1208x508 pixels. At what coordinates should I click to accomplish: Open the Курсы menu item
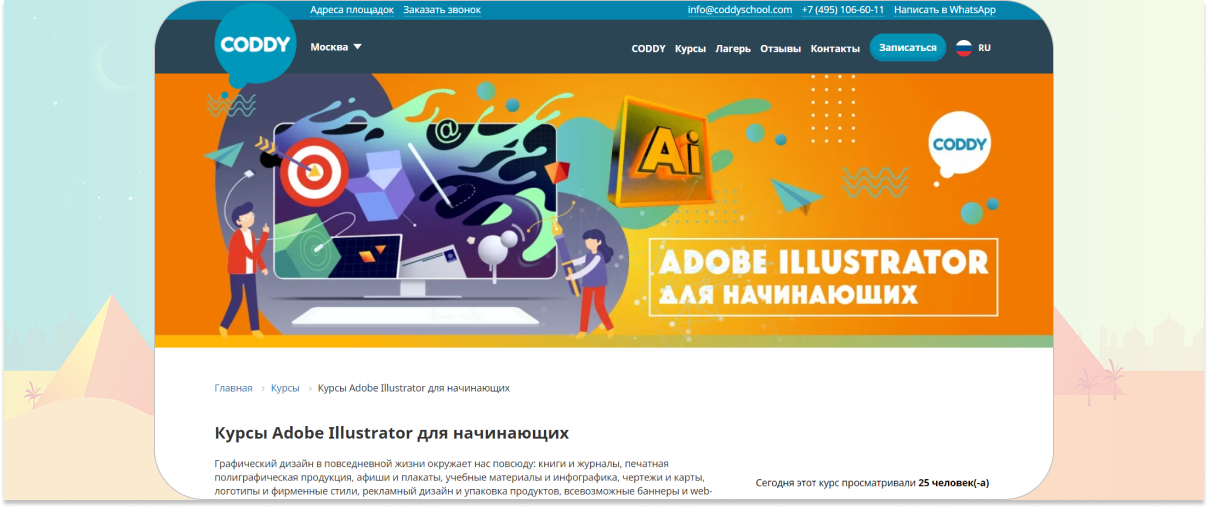click(690, 48)
